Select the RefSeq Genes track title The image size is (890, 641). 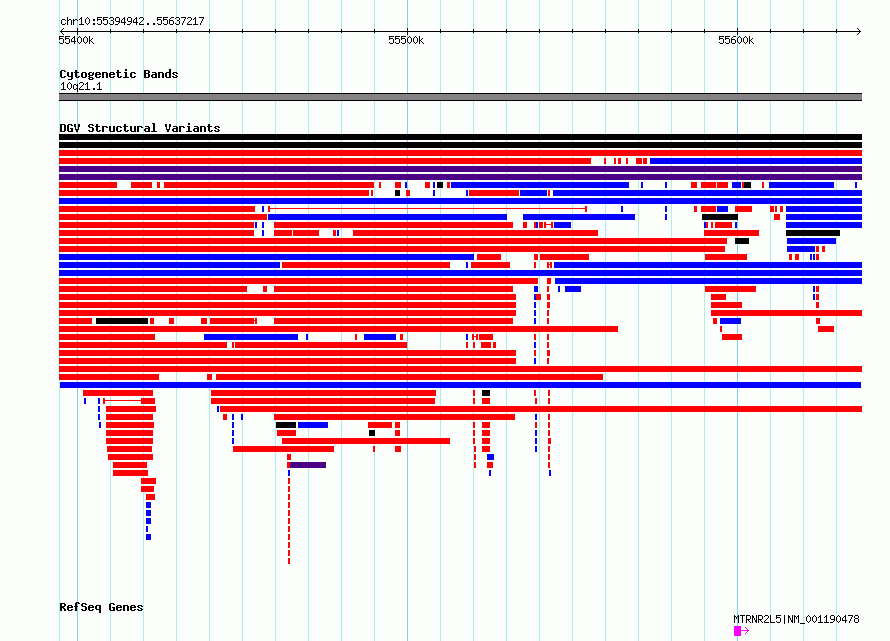tap(102, 607)
